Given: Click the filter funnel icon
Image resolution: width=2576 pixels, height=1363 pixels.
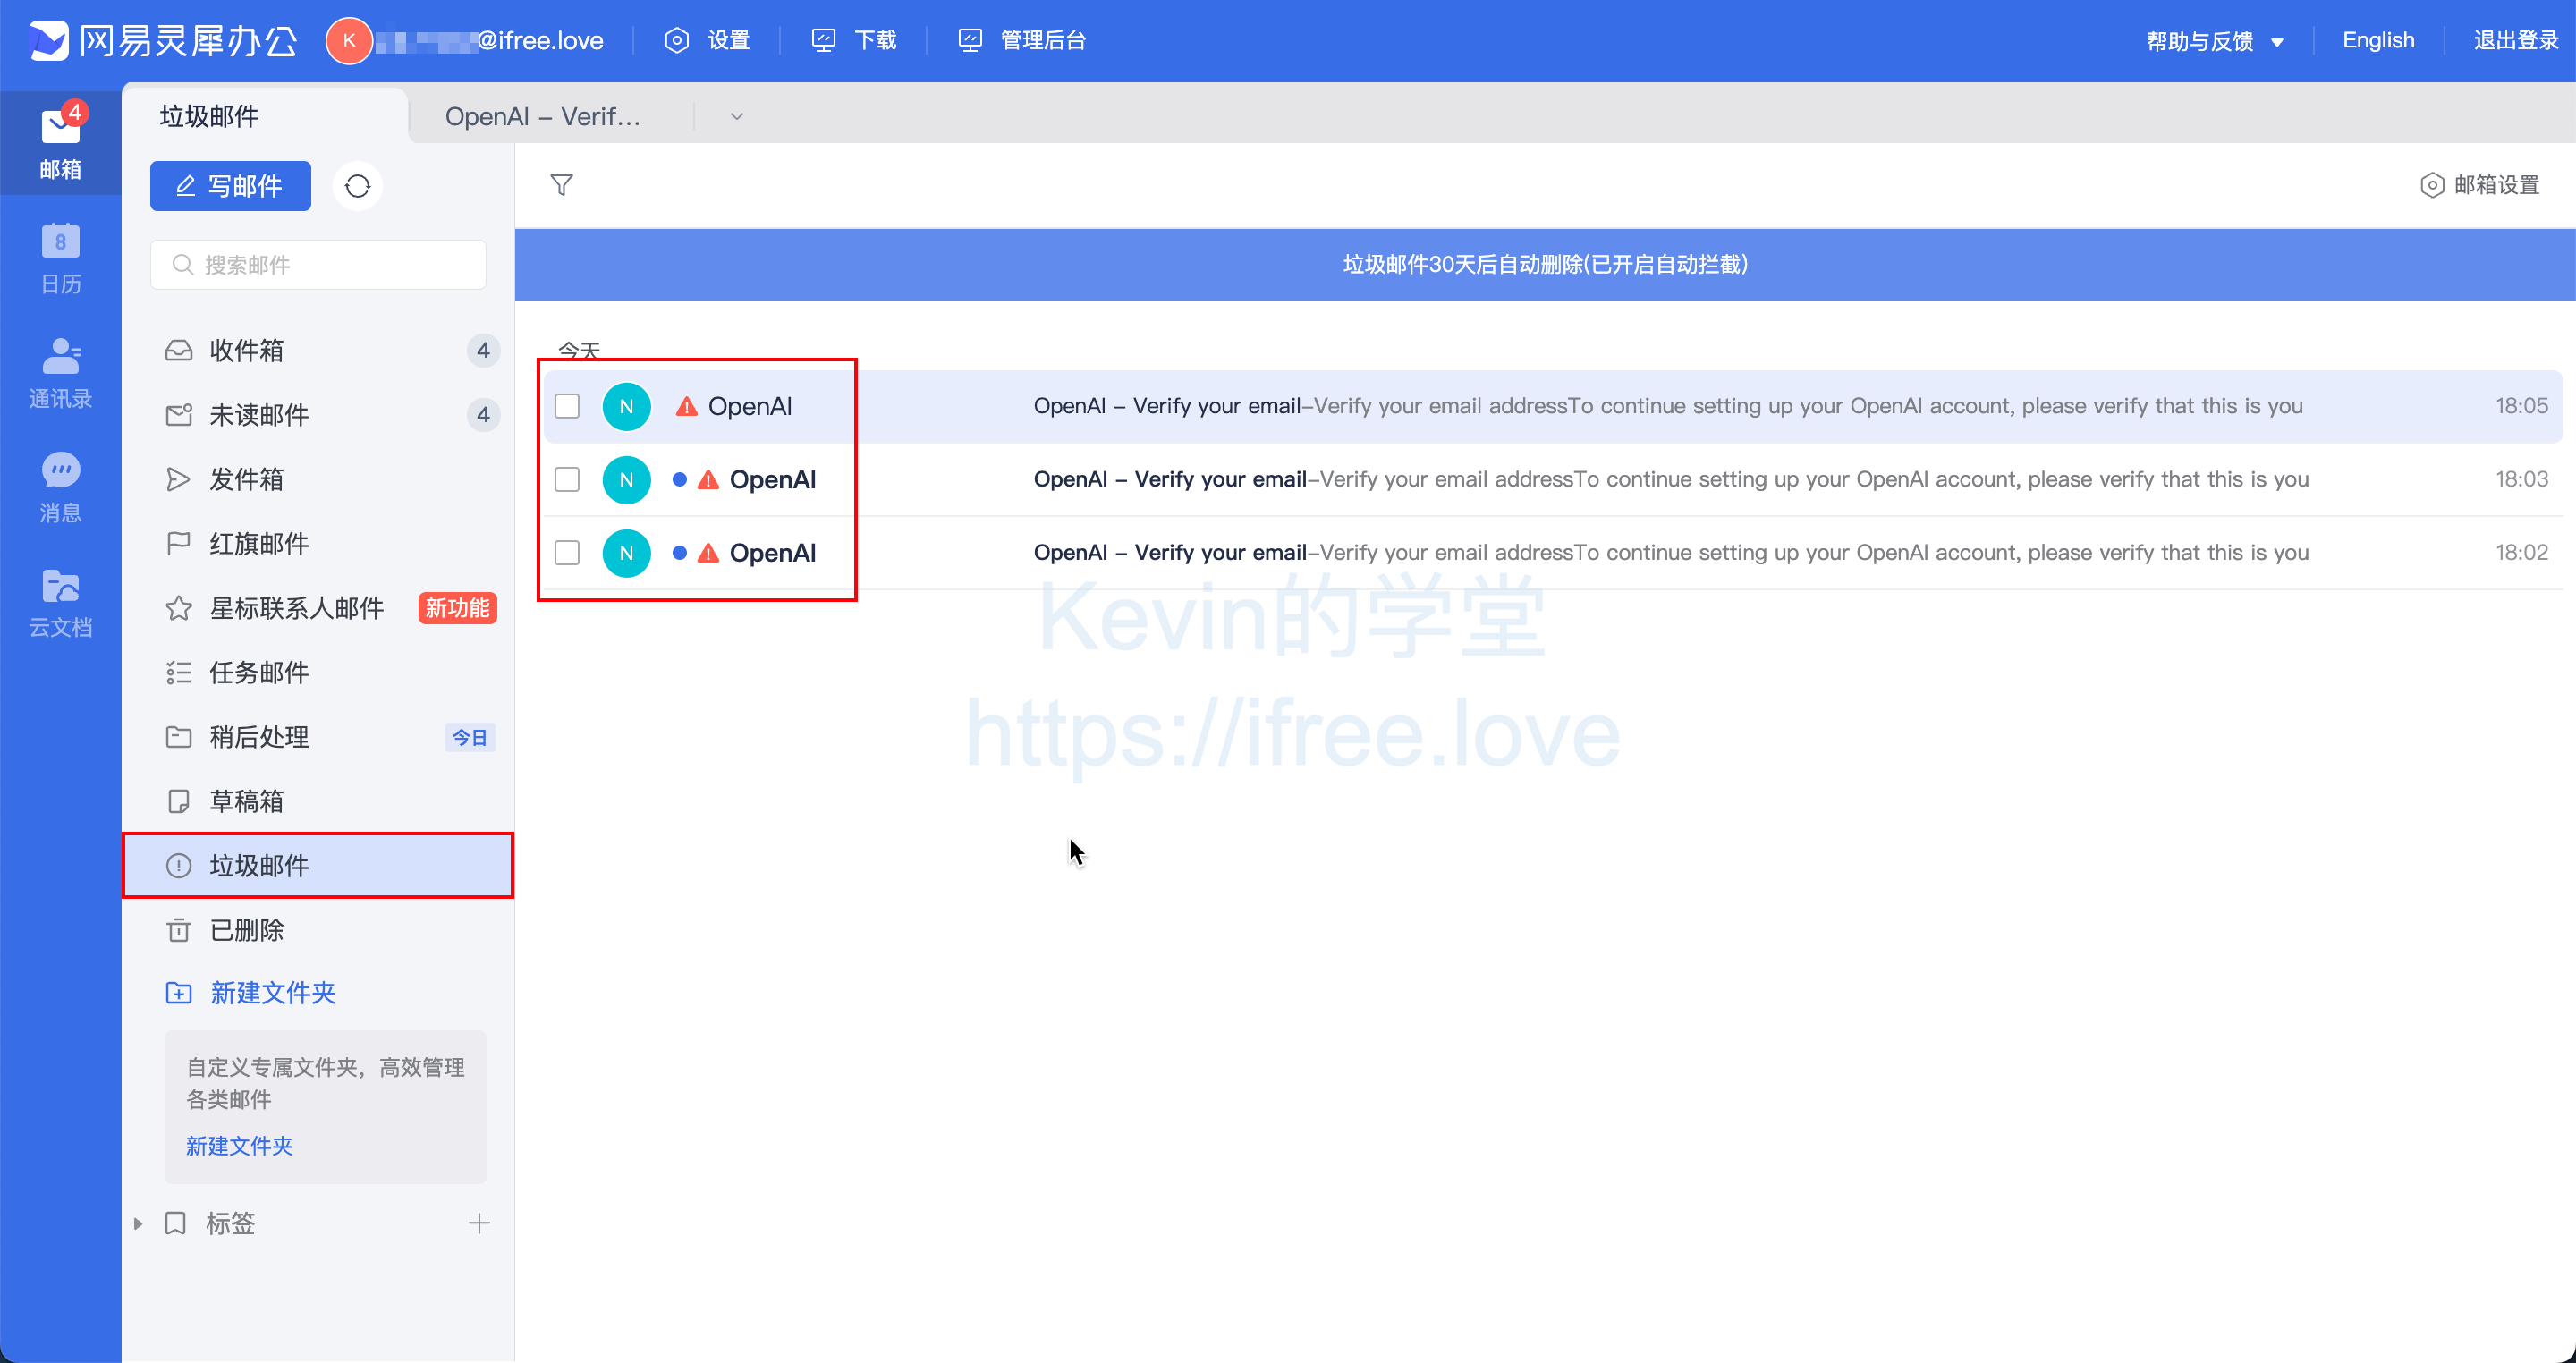Looking at the screenshot, I should (x=561, y=185).
